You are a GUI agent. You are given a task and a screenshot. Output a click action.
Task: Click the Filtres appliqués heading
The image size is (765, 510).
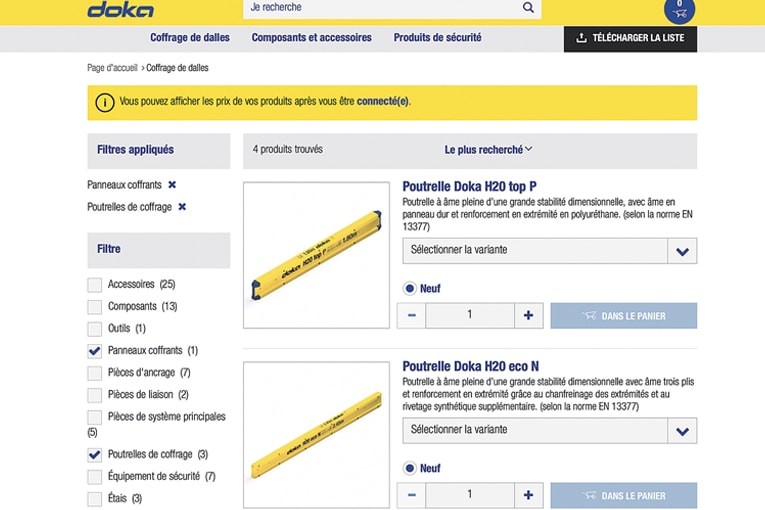pos(135,150)
